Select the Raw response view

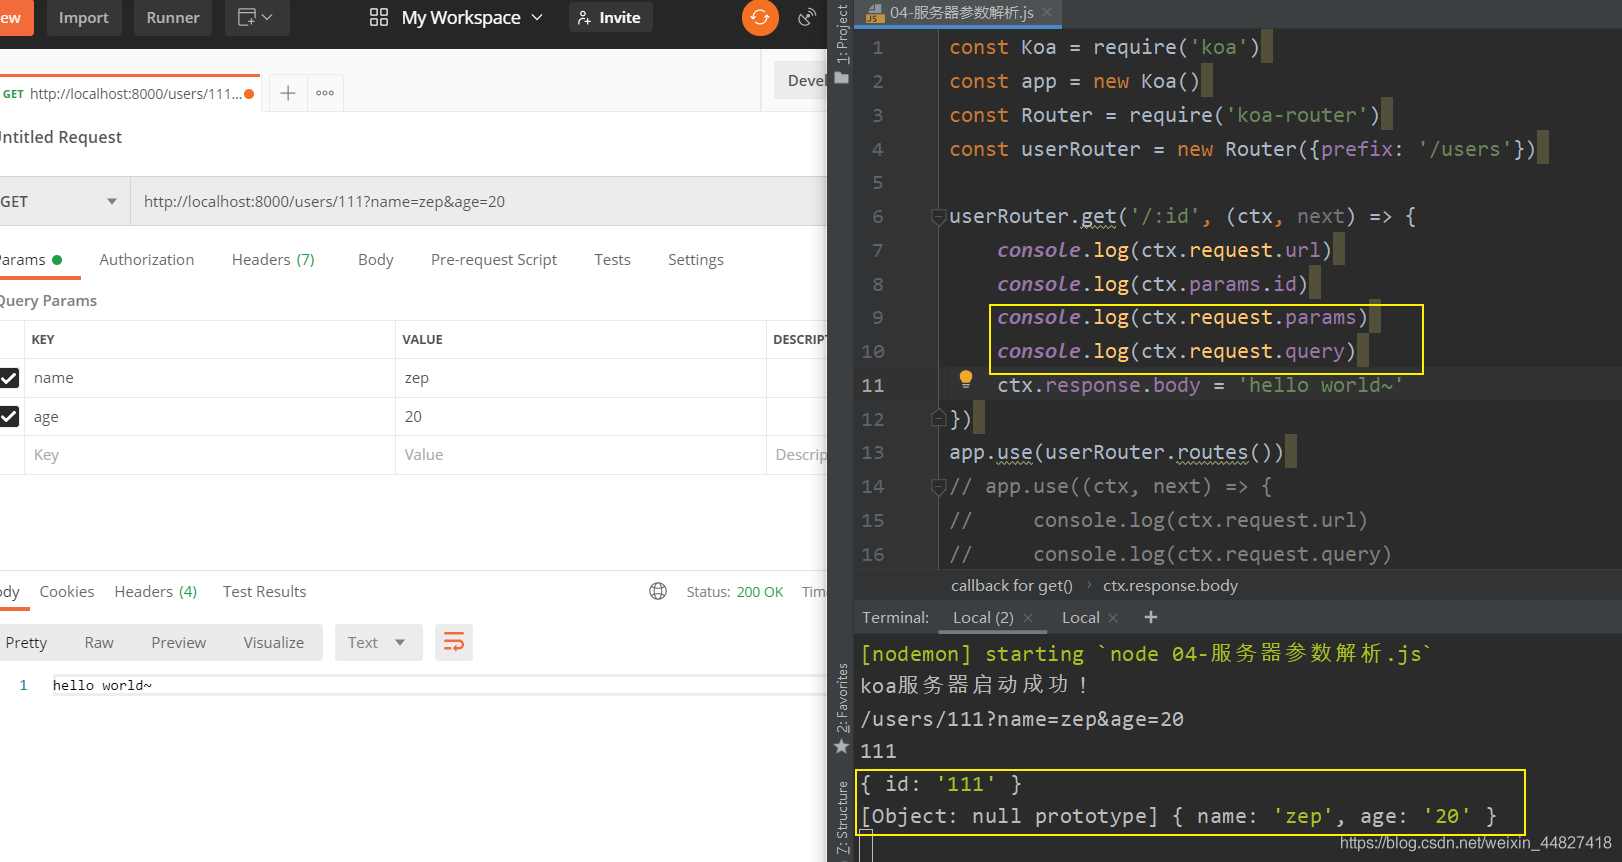99,642
